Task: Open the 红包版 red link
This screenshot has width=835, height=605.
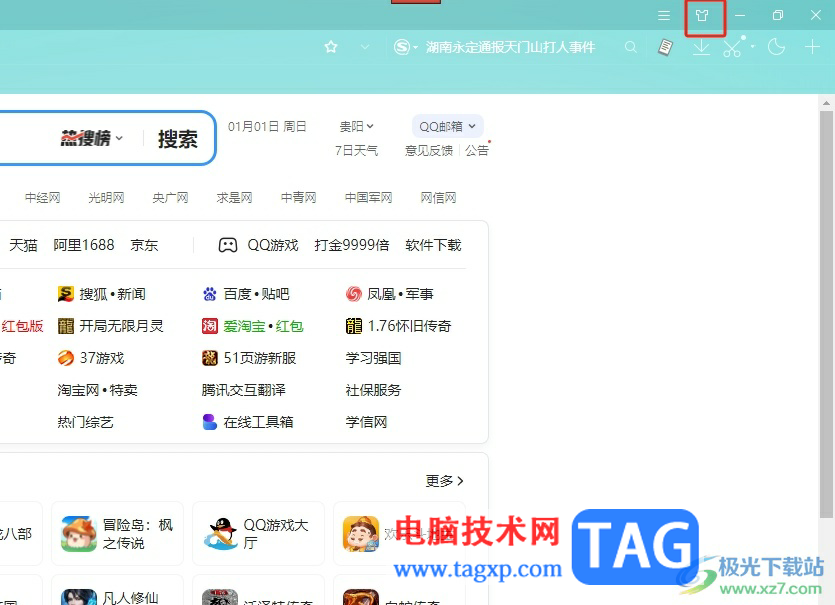Action: point(22,326)
